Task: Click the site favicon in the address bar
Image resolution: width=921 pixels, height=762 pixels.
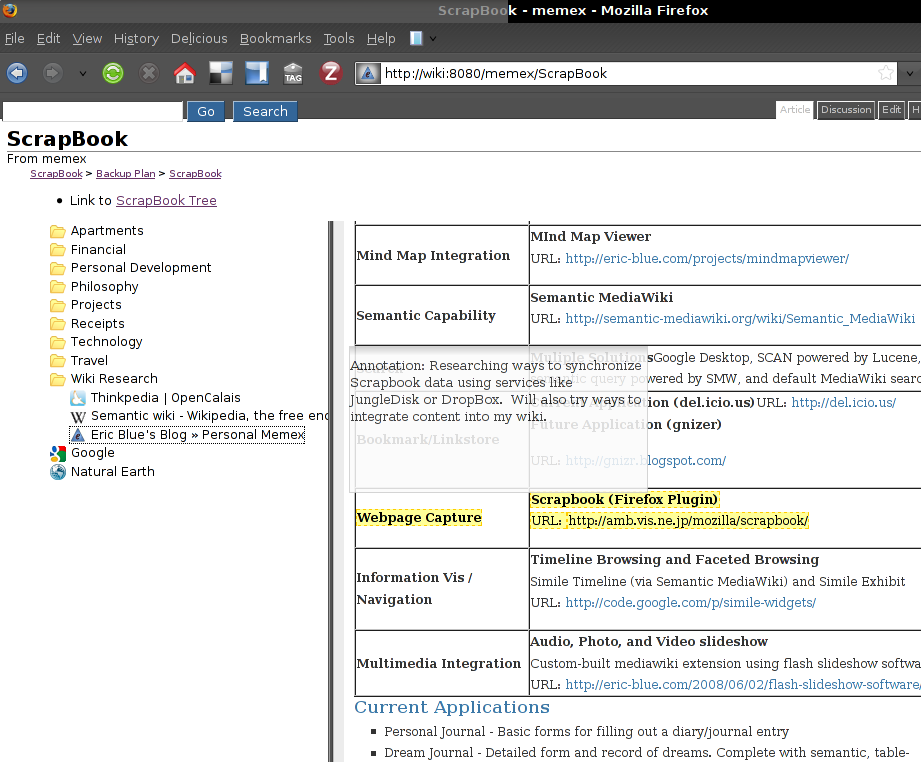Action: [368, 73]
